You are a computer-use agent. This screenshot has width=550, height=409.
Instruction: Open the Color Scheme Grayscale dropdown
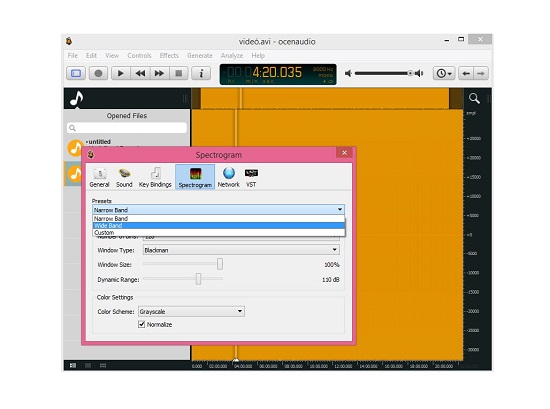click(191, 311)
